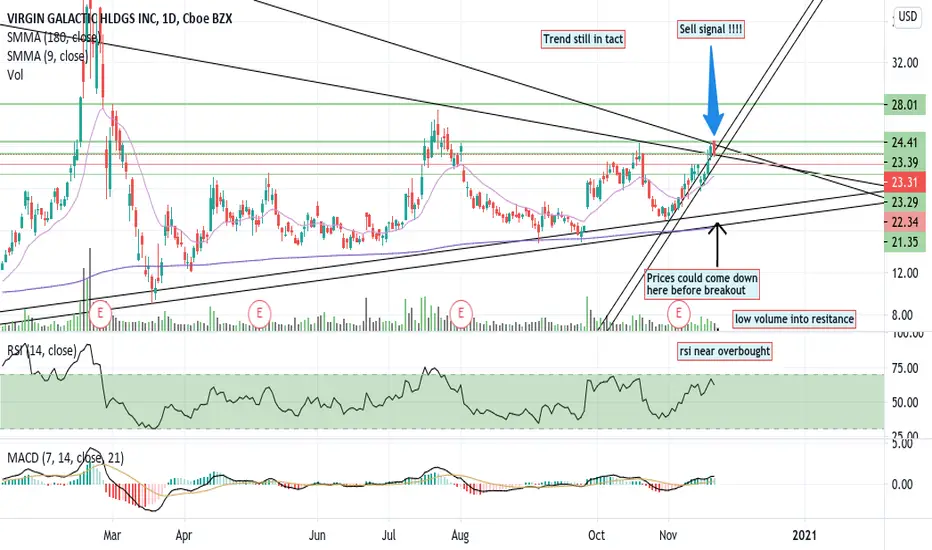Select the RSI (14, close) indicator legend
This screenshot has width=932, height=550.
click(x=42, y=351)
